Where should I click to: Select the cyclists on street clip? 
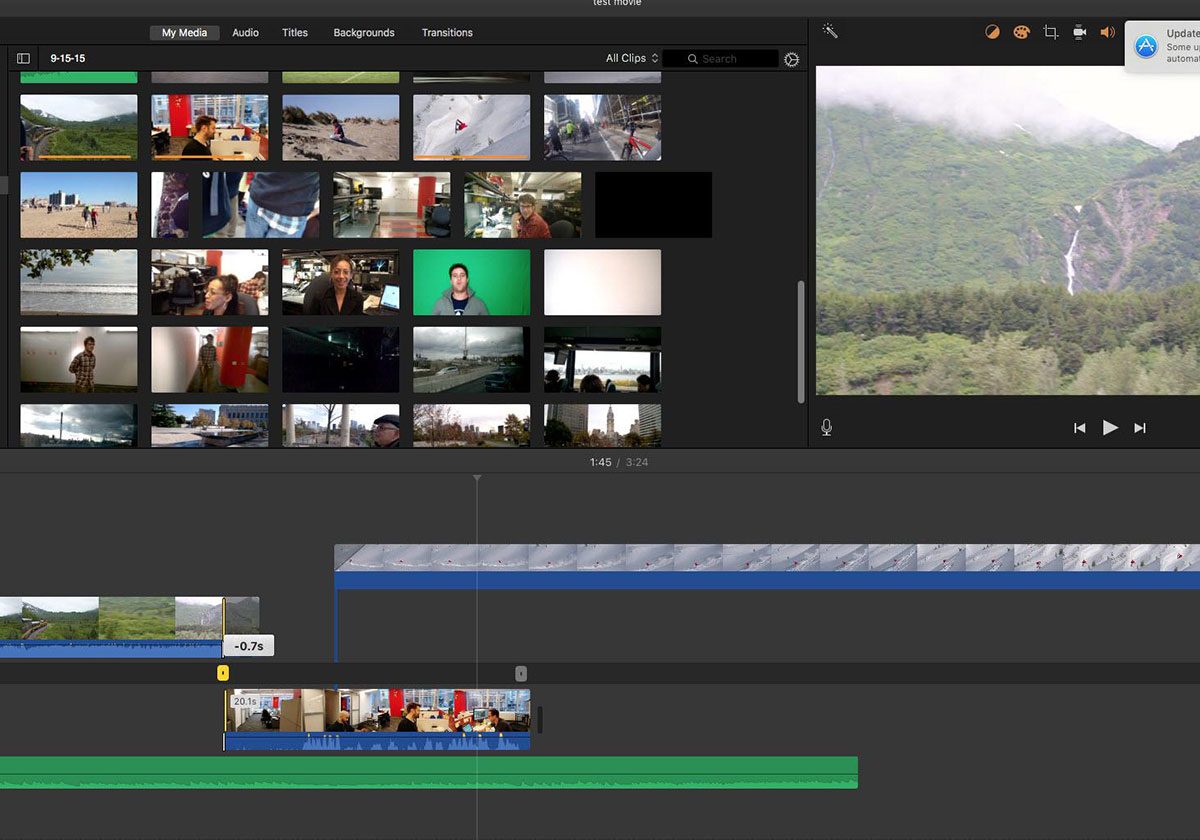click(603, 127)
